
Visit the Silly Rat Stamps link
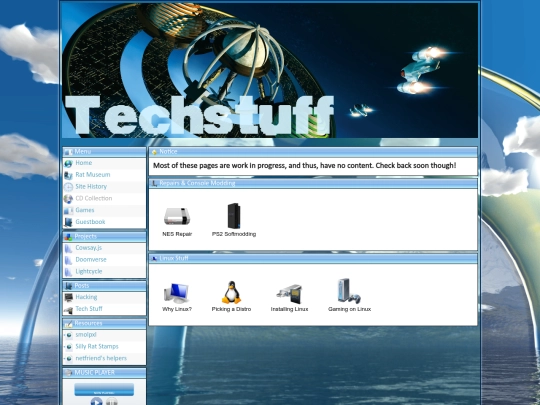tap(97, 346)
